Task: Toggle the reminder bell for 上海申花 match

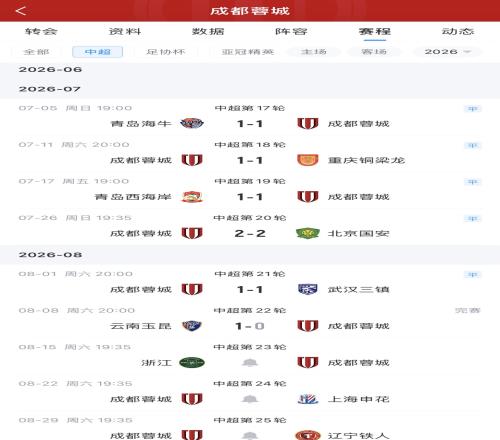Action: click(x=250, y=399)
